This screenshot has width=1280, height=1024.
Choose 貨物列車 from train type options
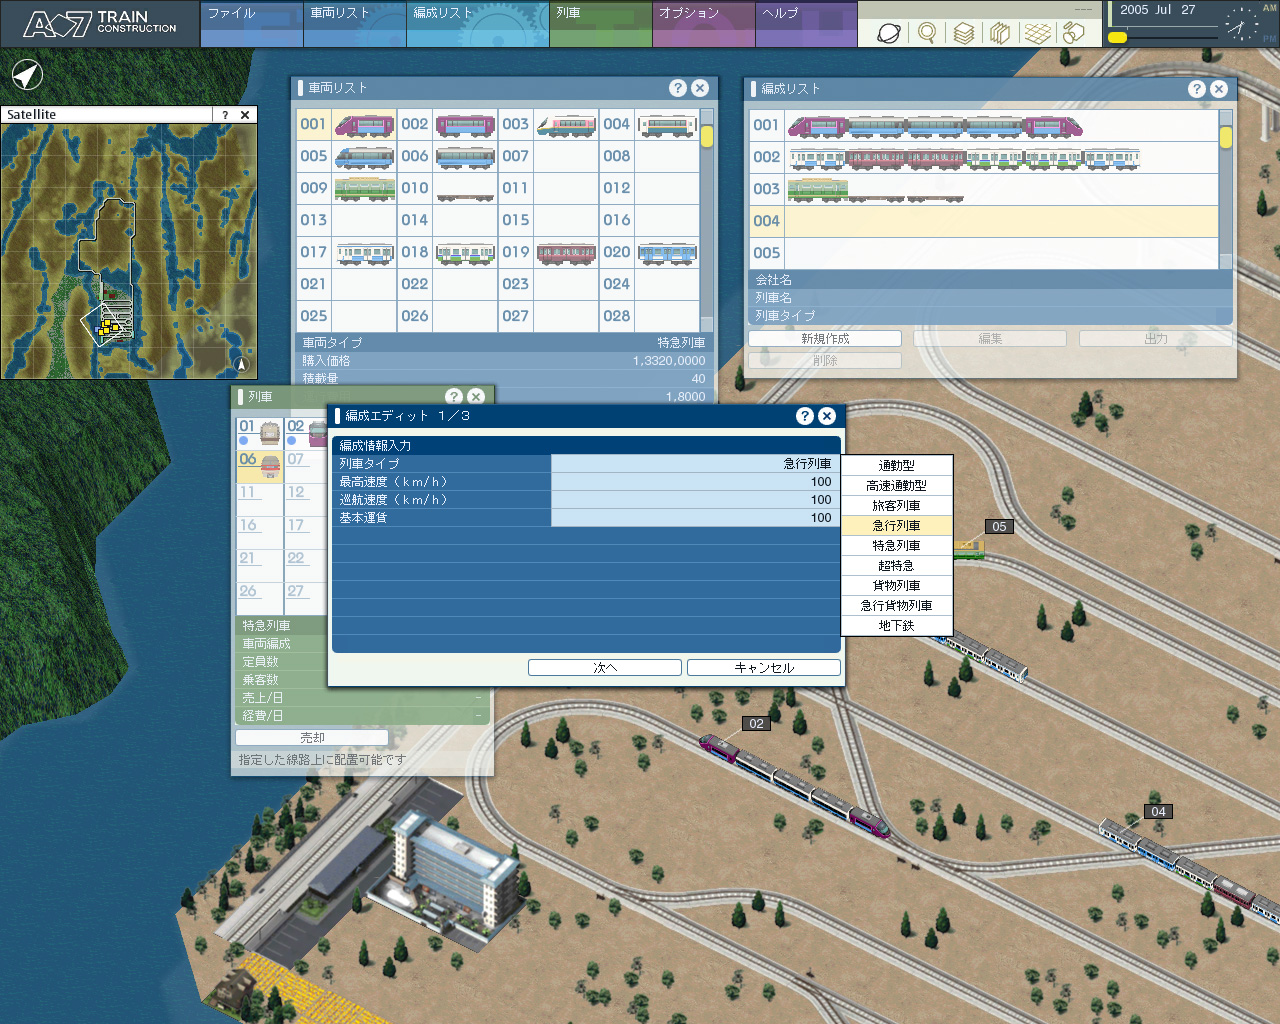tap(896, 586)
